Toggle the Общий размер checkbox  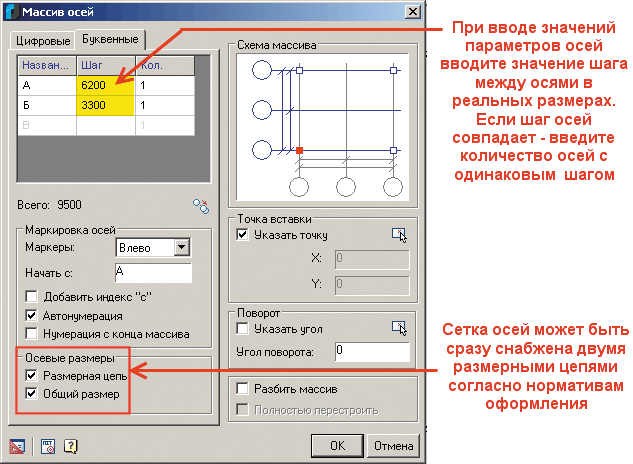click(31, 394)
